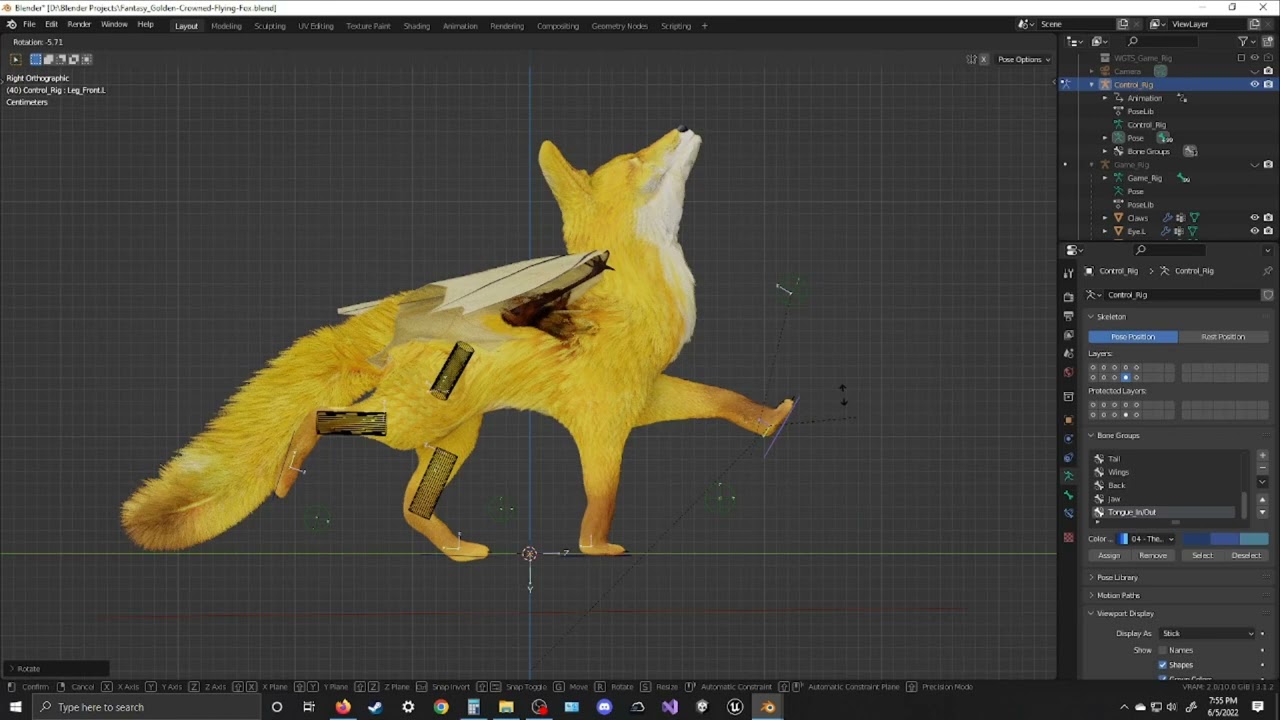The image size is (1280, 720).
Task: Open the Display As Stick dropdown
Action: click(1207, 633)
